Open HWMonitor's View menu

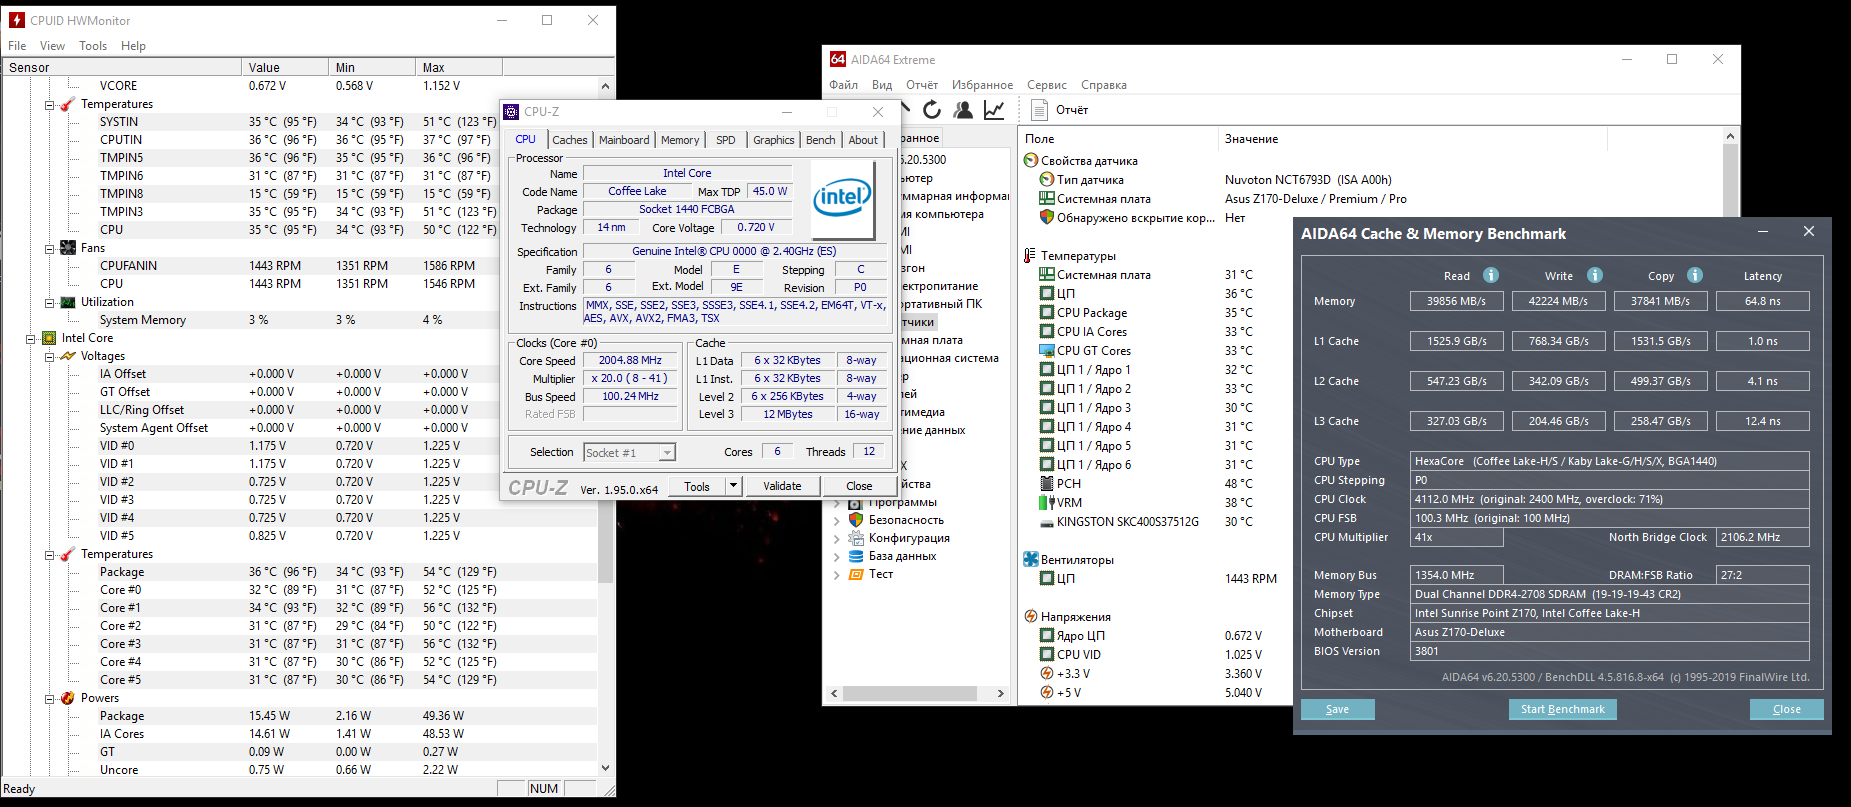(x=52, y=46)
